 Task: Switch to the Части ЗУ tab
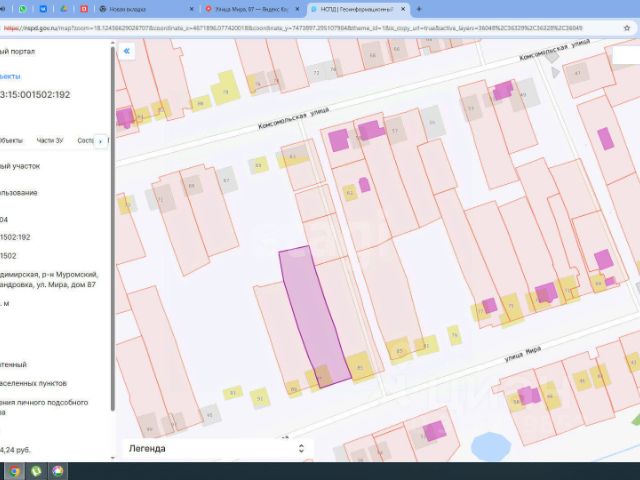(50, 140)
